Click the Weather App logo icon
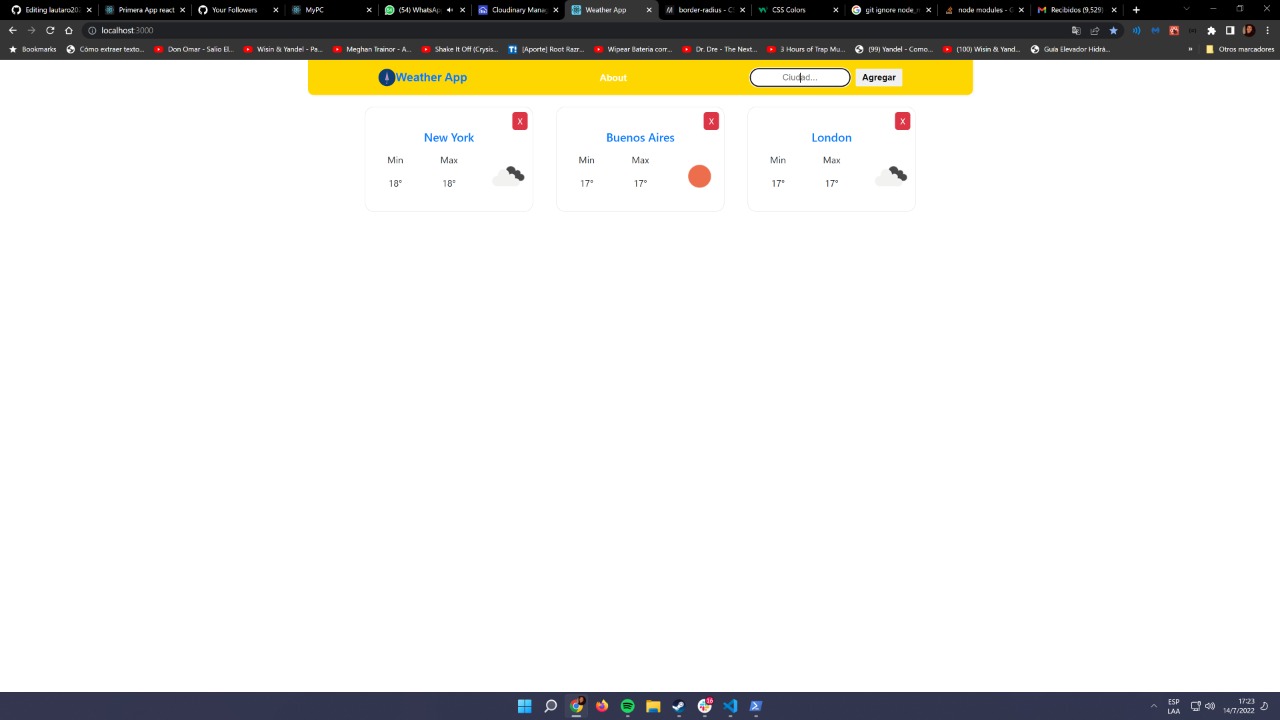The height and width of the screenshot is (720, 1280). coord(387,77)
